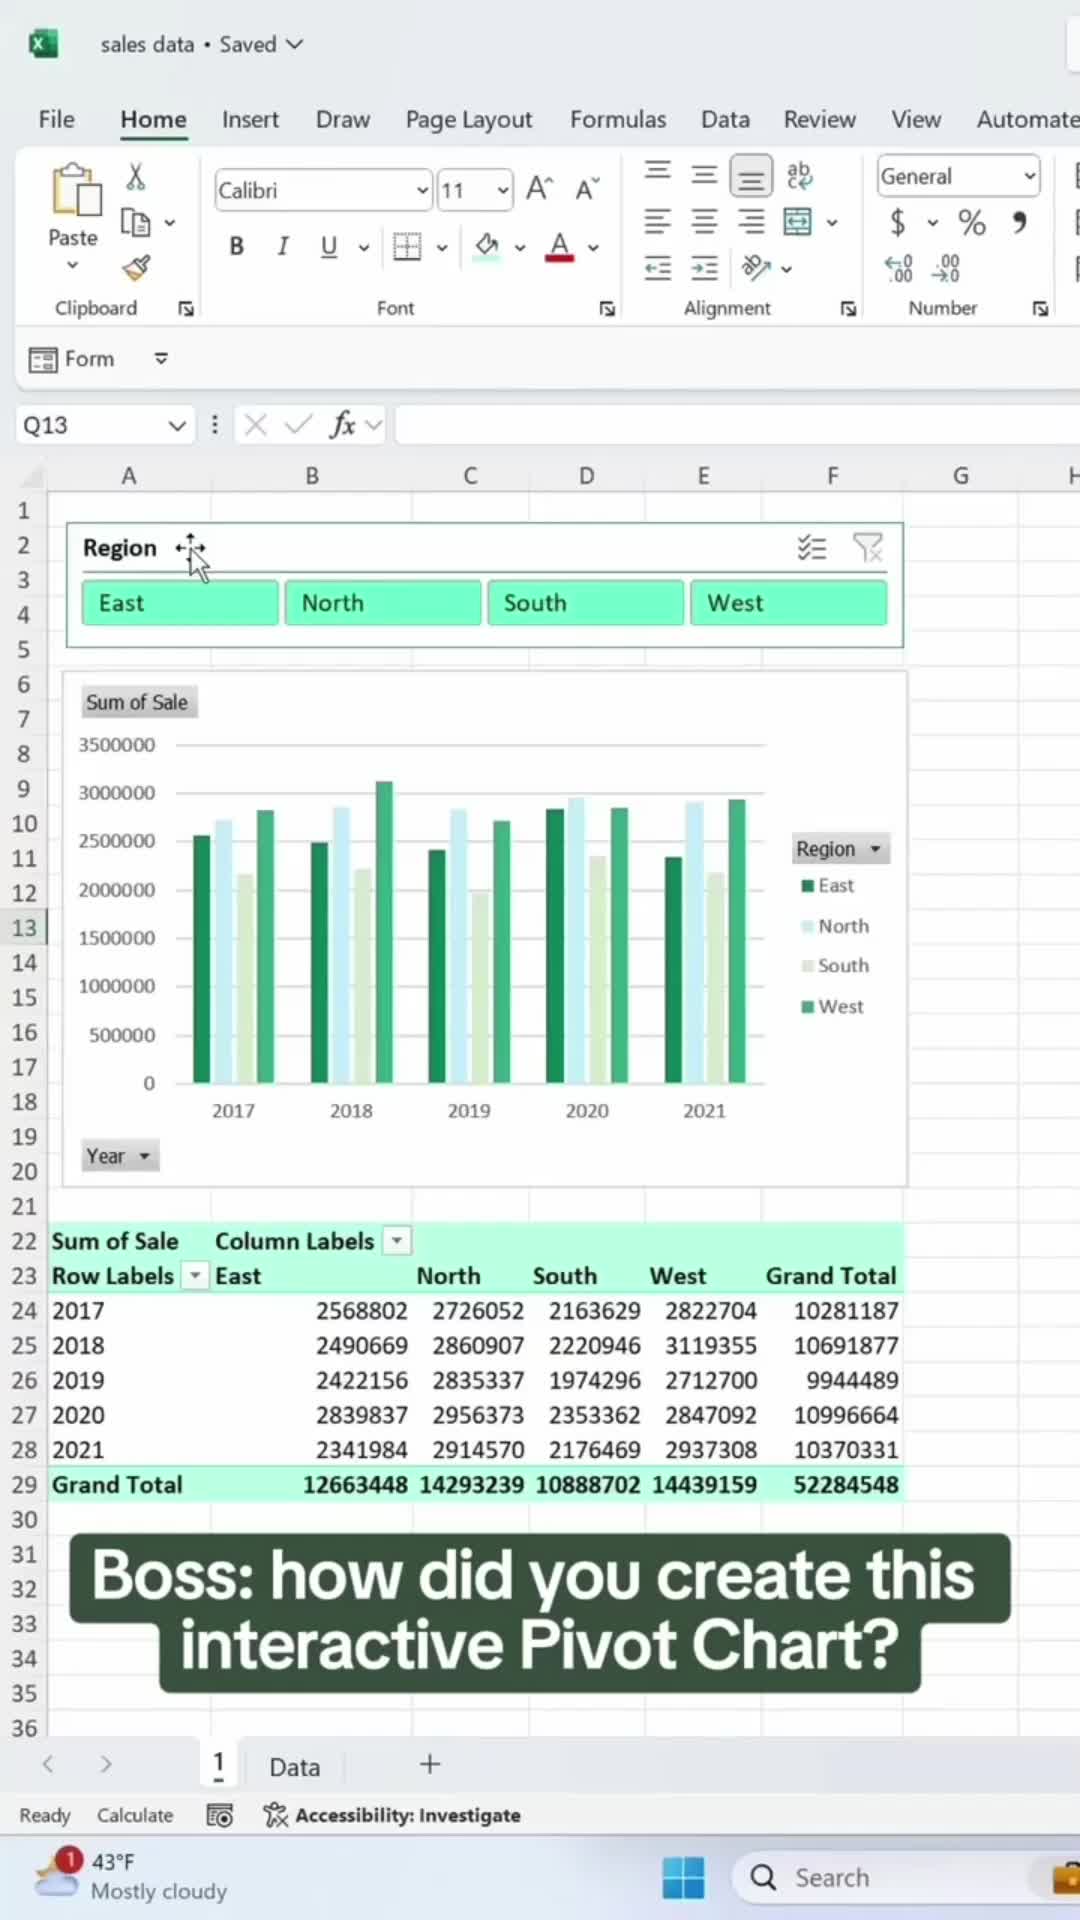Viewport: 1080px width, 1920px height.
Task: Click the Name Box showing Q13
Action: 104,426
